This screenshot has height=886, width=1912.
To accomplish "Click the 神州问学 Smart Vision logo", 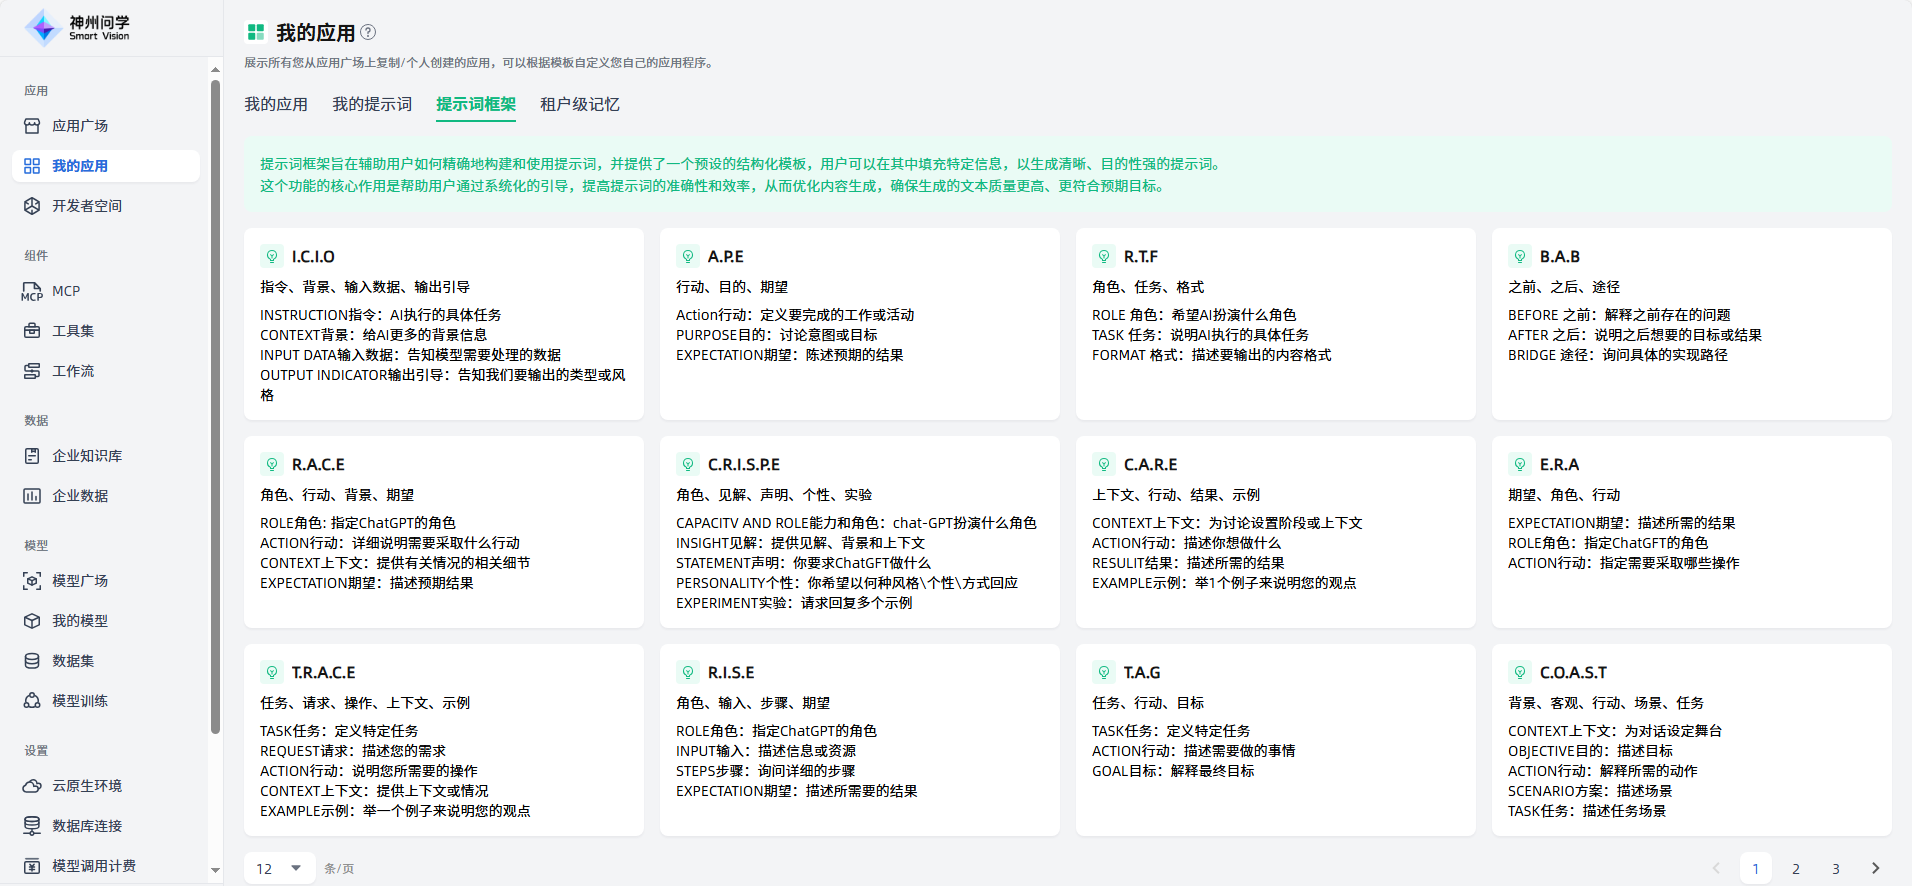I will tap(78, 28).
